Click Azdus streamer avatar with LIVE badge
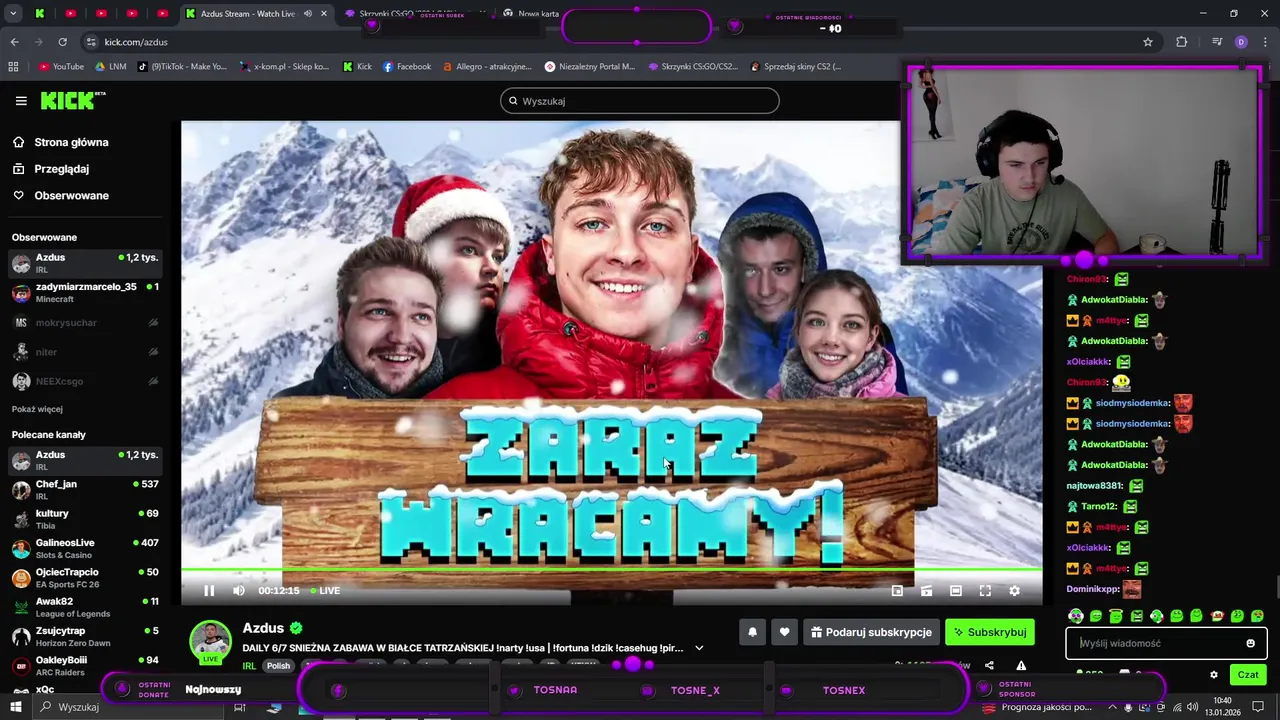Image resolution: width=1280 pixels, height=720 pixels. pos(210,642)
